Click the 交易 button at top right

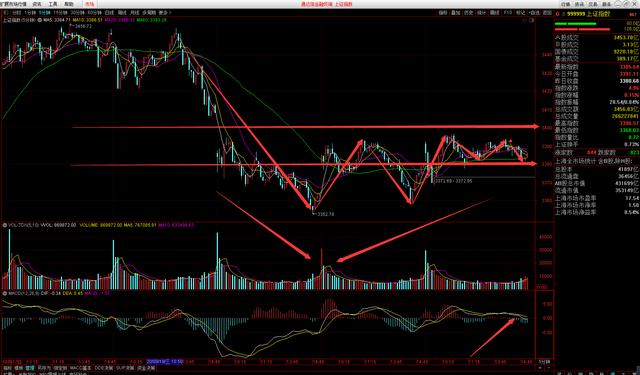pos(593,4)
